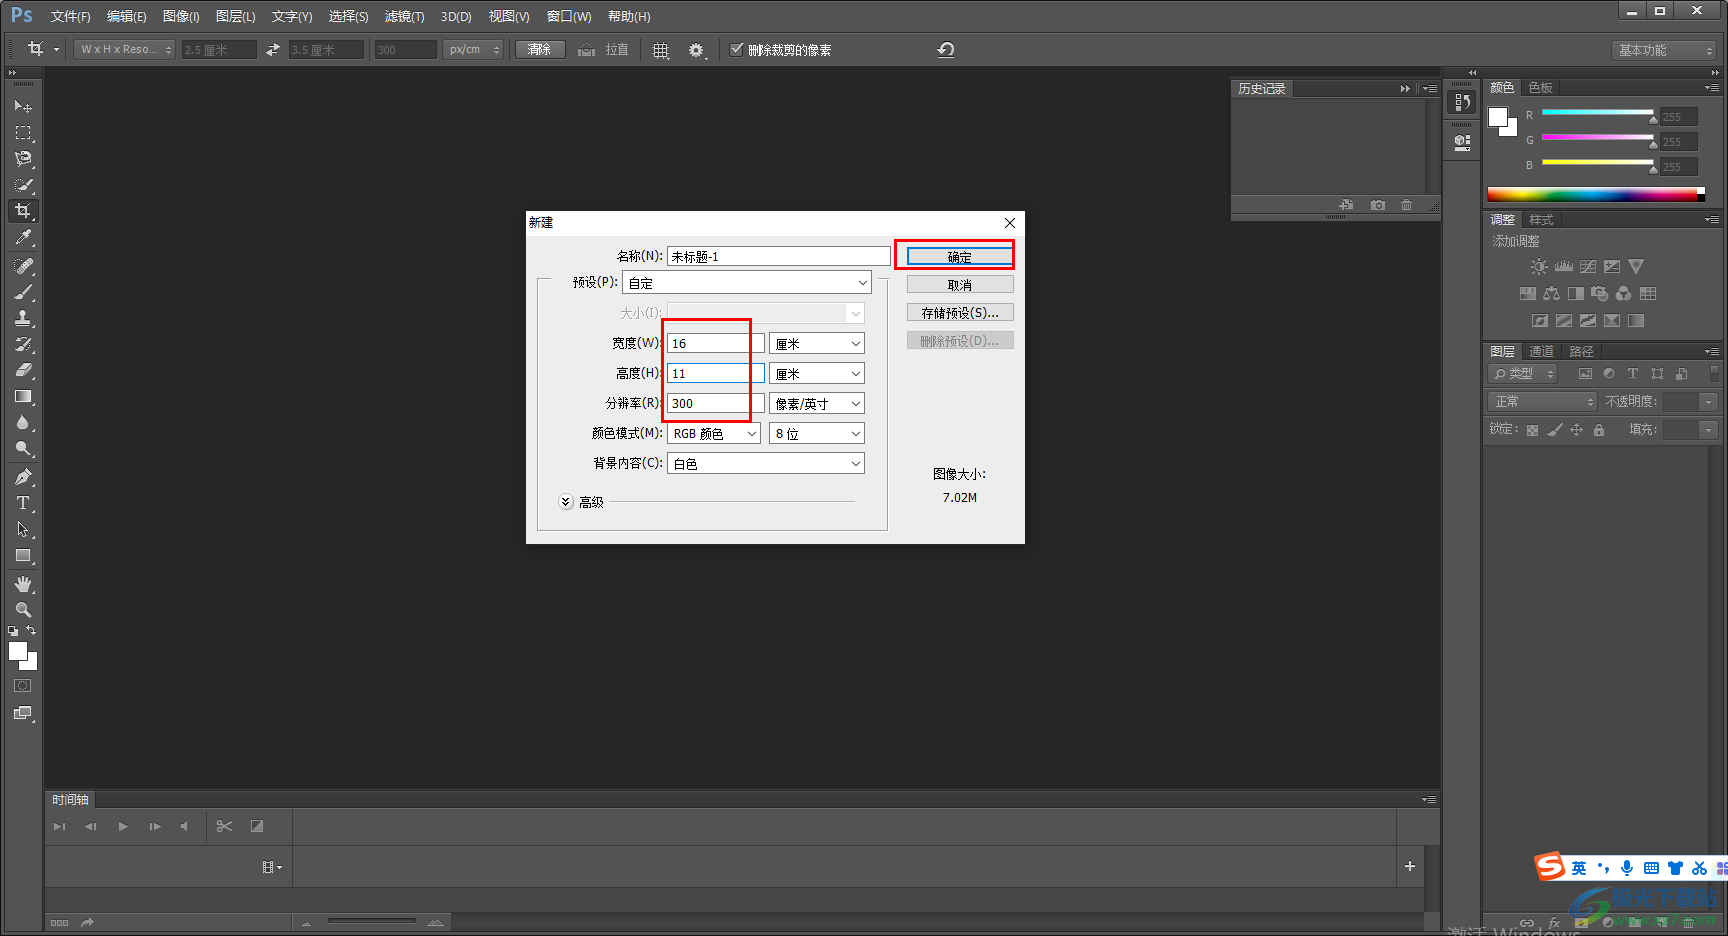Viewport: 1728px width, 936px height.
Task: Open the 8 位 bit depth dropdown
Action: (x=817, y=433)
